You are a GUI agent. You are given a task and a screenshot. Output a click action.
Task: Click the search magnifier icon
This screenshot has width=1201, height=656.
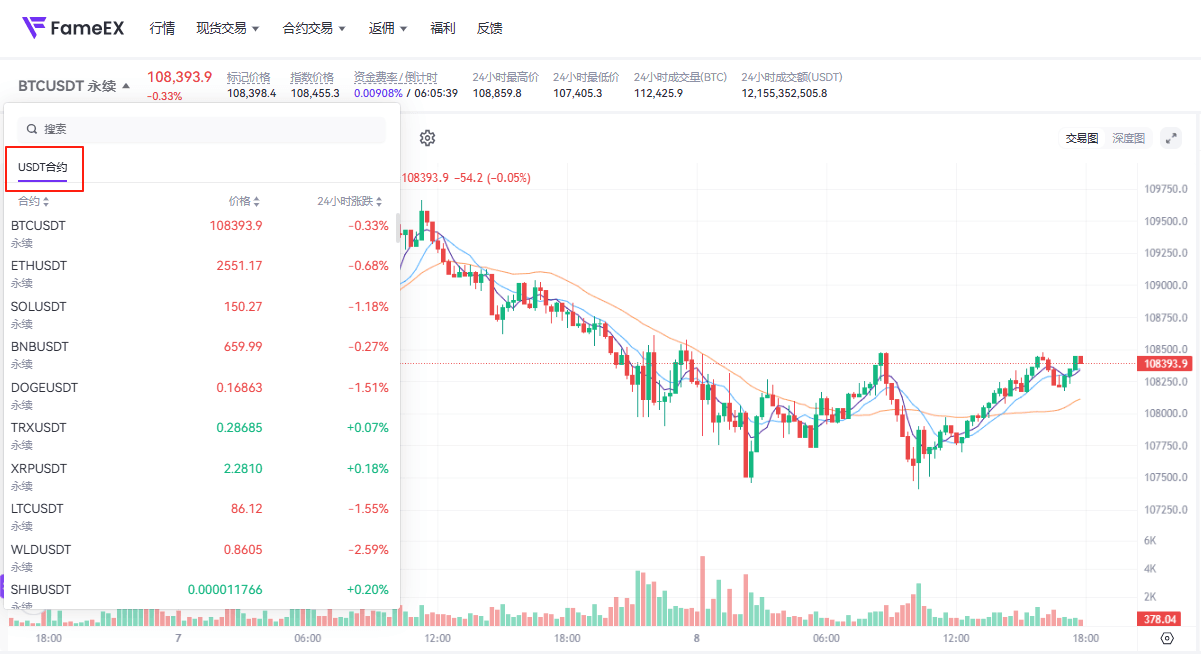click(x=32, y=130)
